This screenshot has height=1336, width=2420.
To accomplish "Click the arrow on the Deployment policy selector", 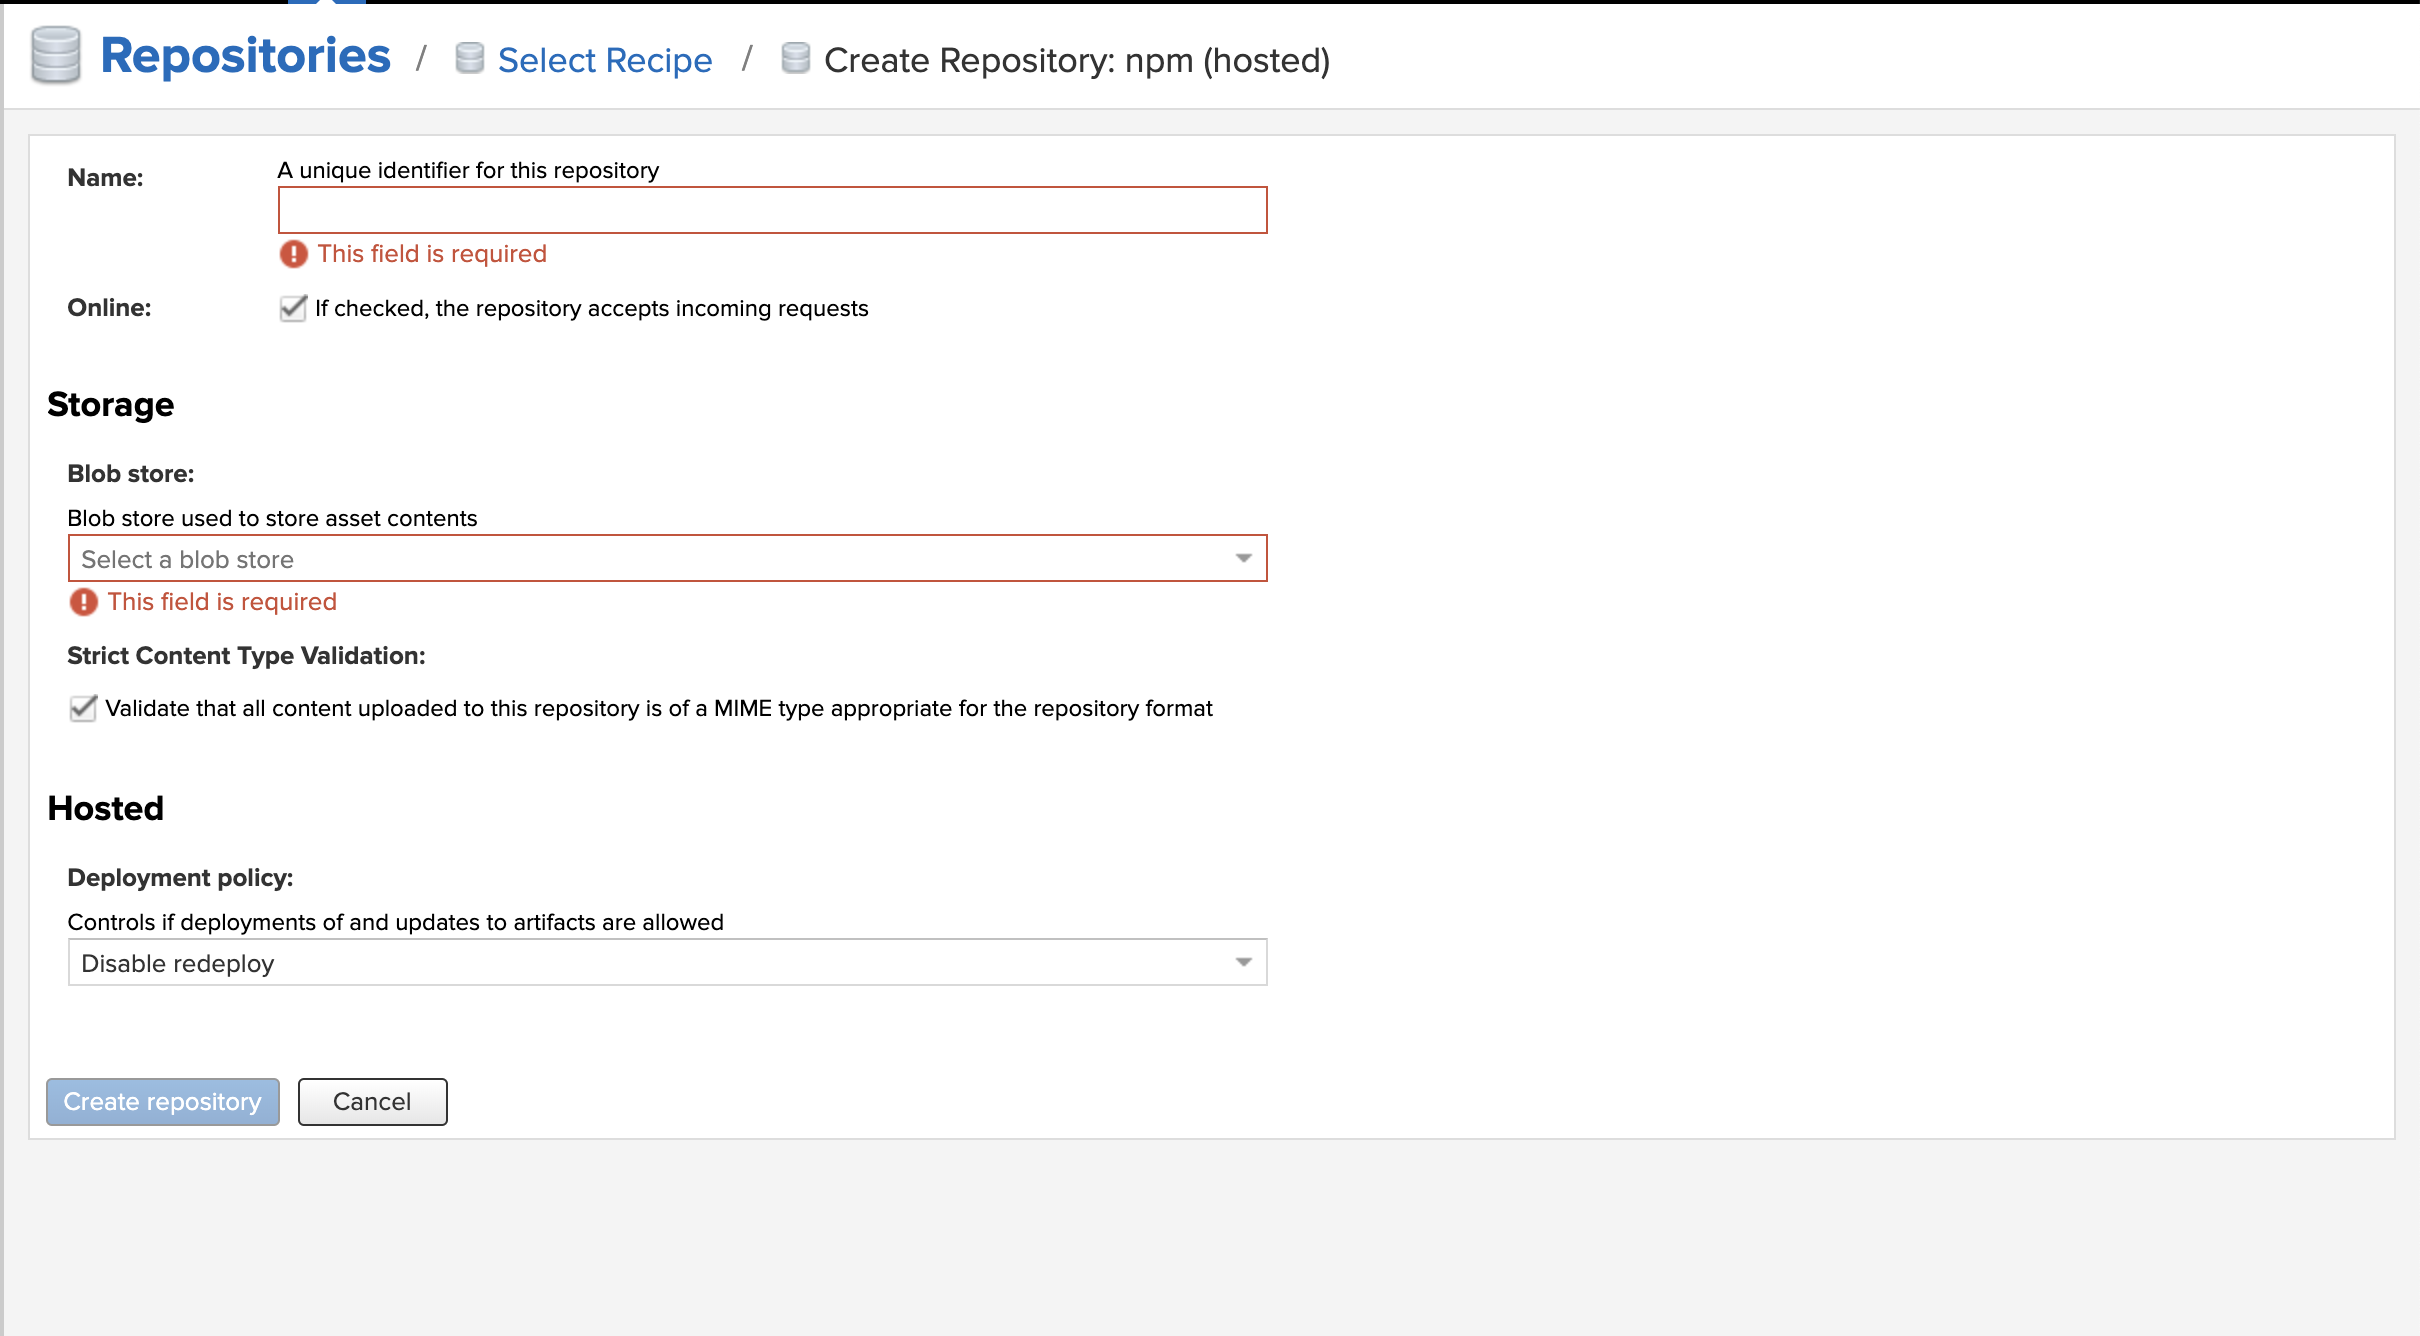I will 1242,961.
